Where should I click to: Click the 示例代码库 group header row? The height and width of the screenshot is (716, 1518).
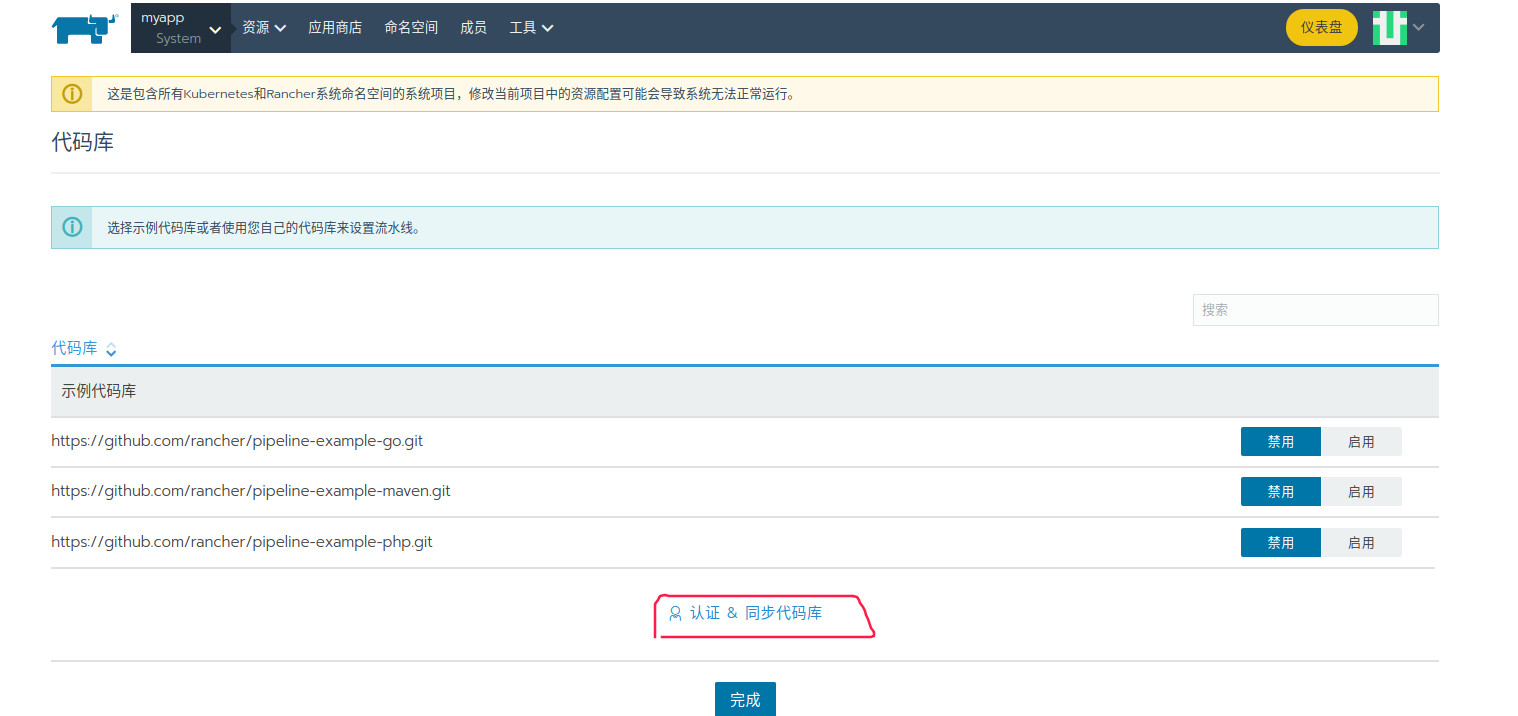click(x=745, y=391)
